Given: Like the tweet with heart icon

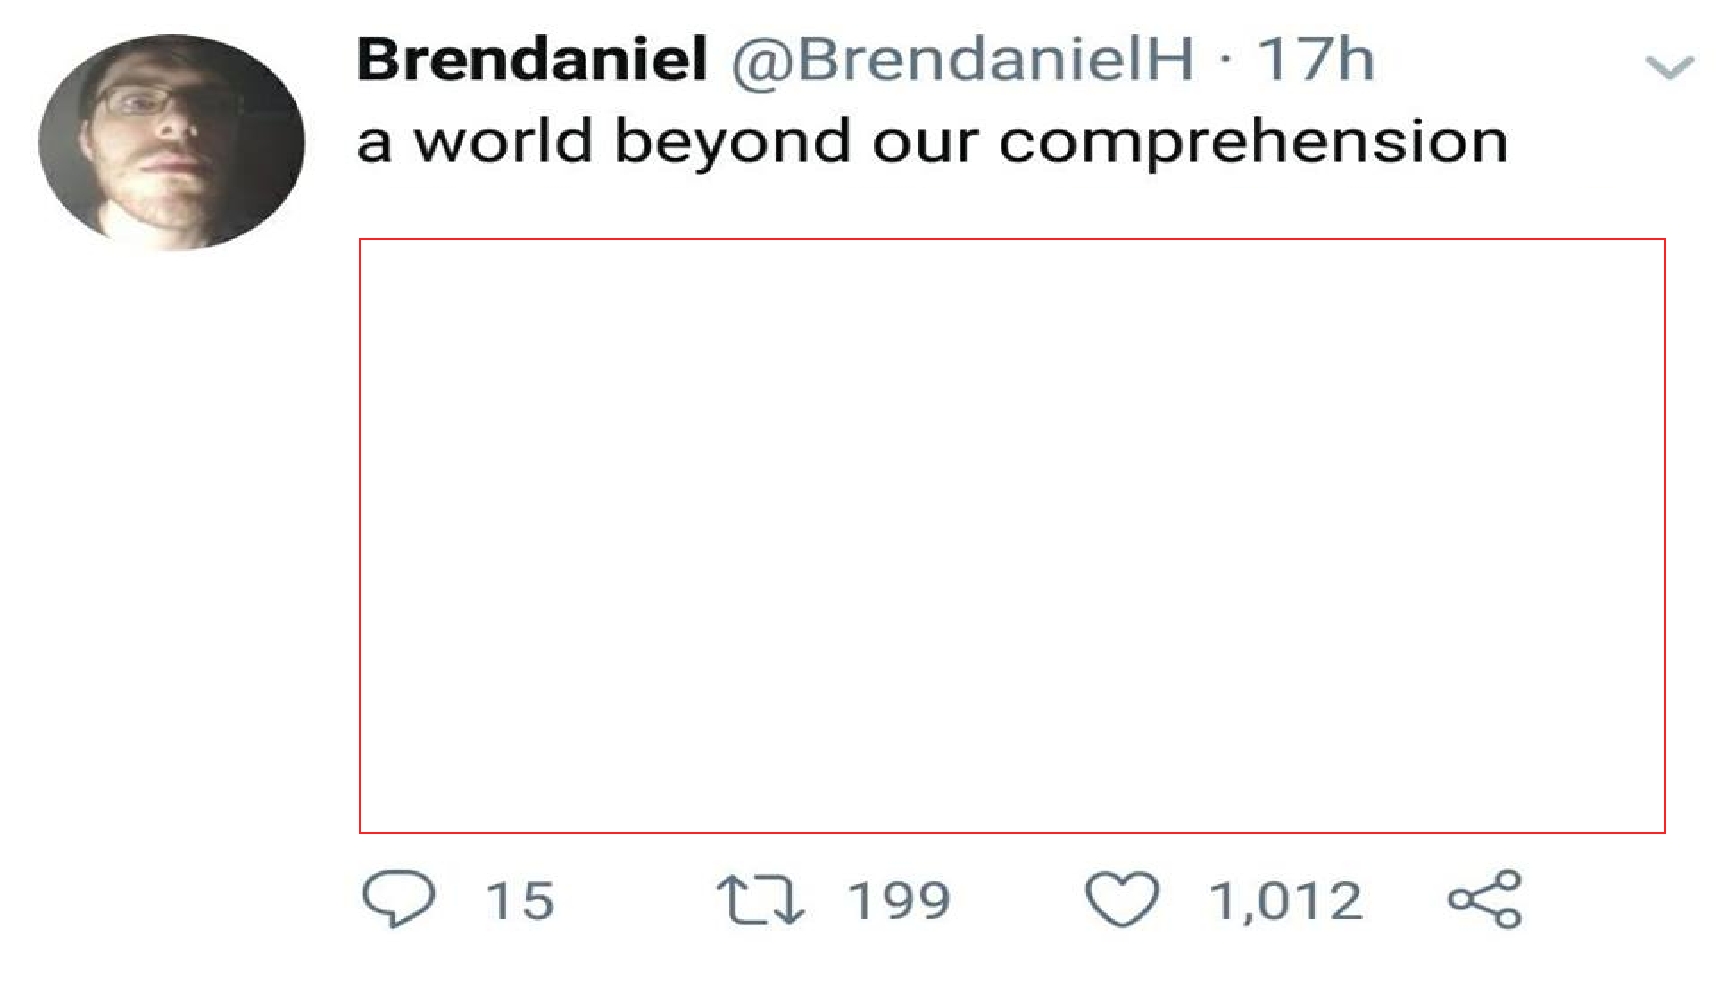Looking at the screenshot, I should coord(1122,899).
